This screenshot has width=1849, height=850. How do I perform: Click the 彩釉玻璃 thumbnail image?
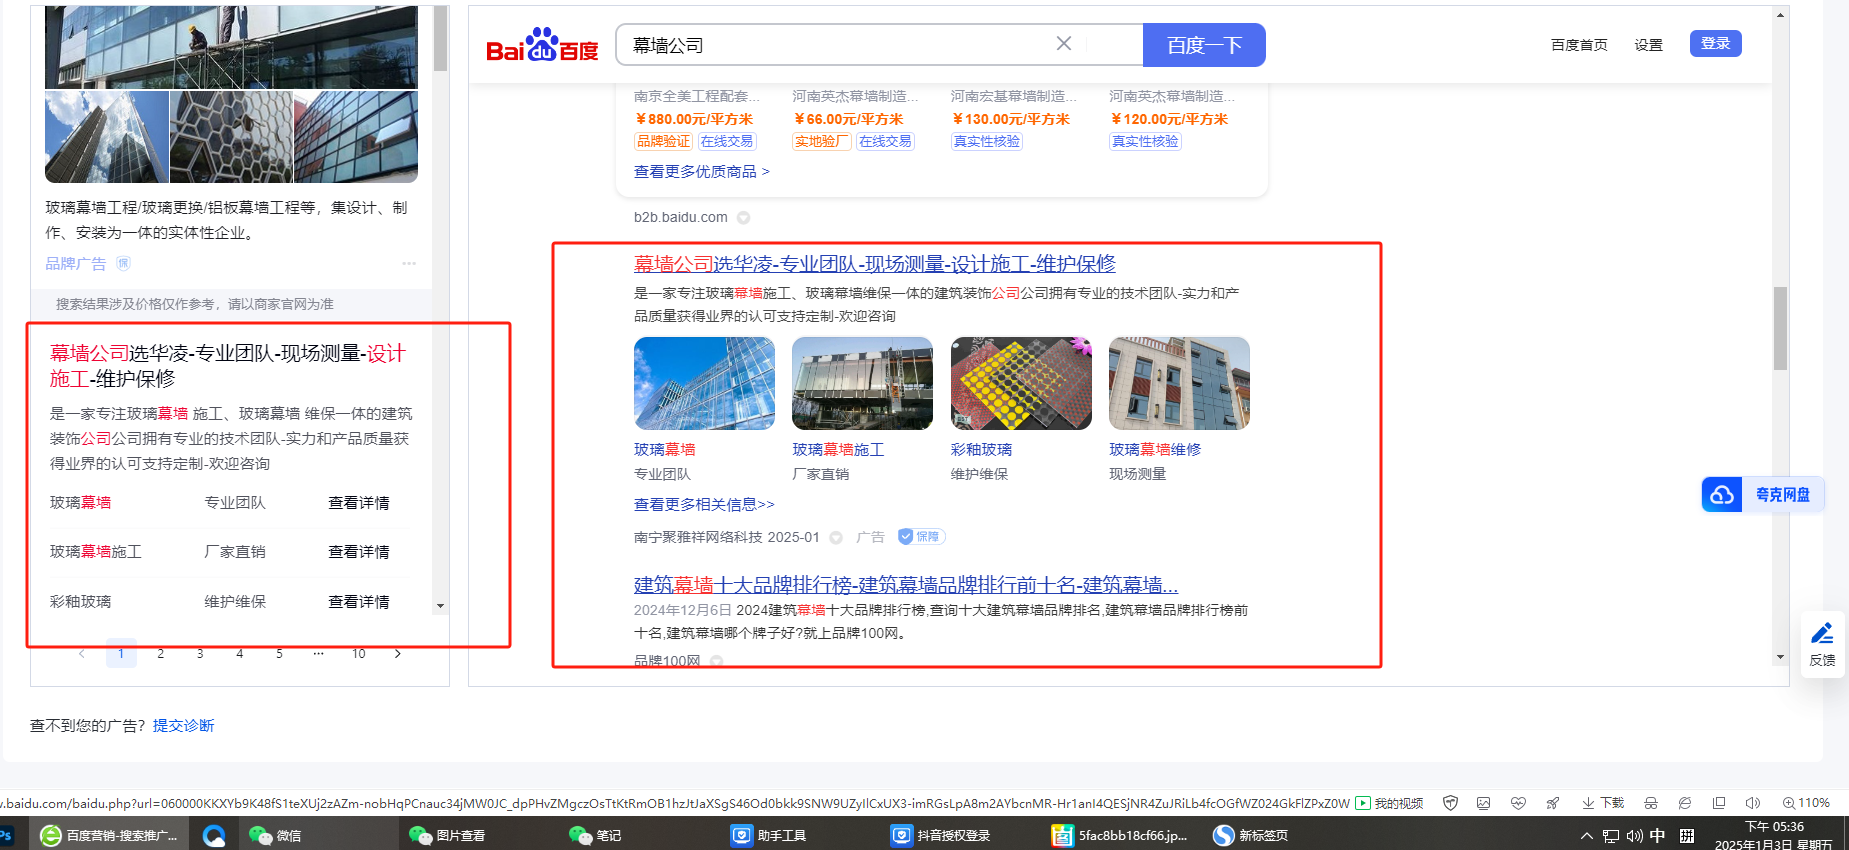[x=1021, y=384]
